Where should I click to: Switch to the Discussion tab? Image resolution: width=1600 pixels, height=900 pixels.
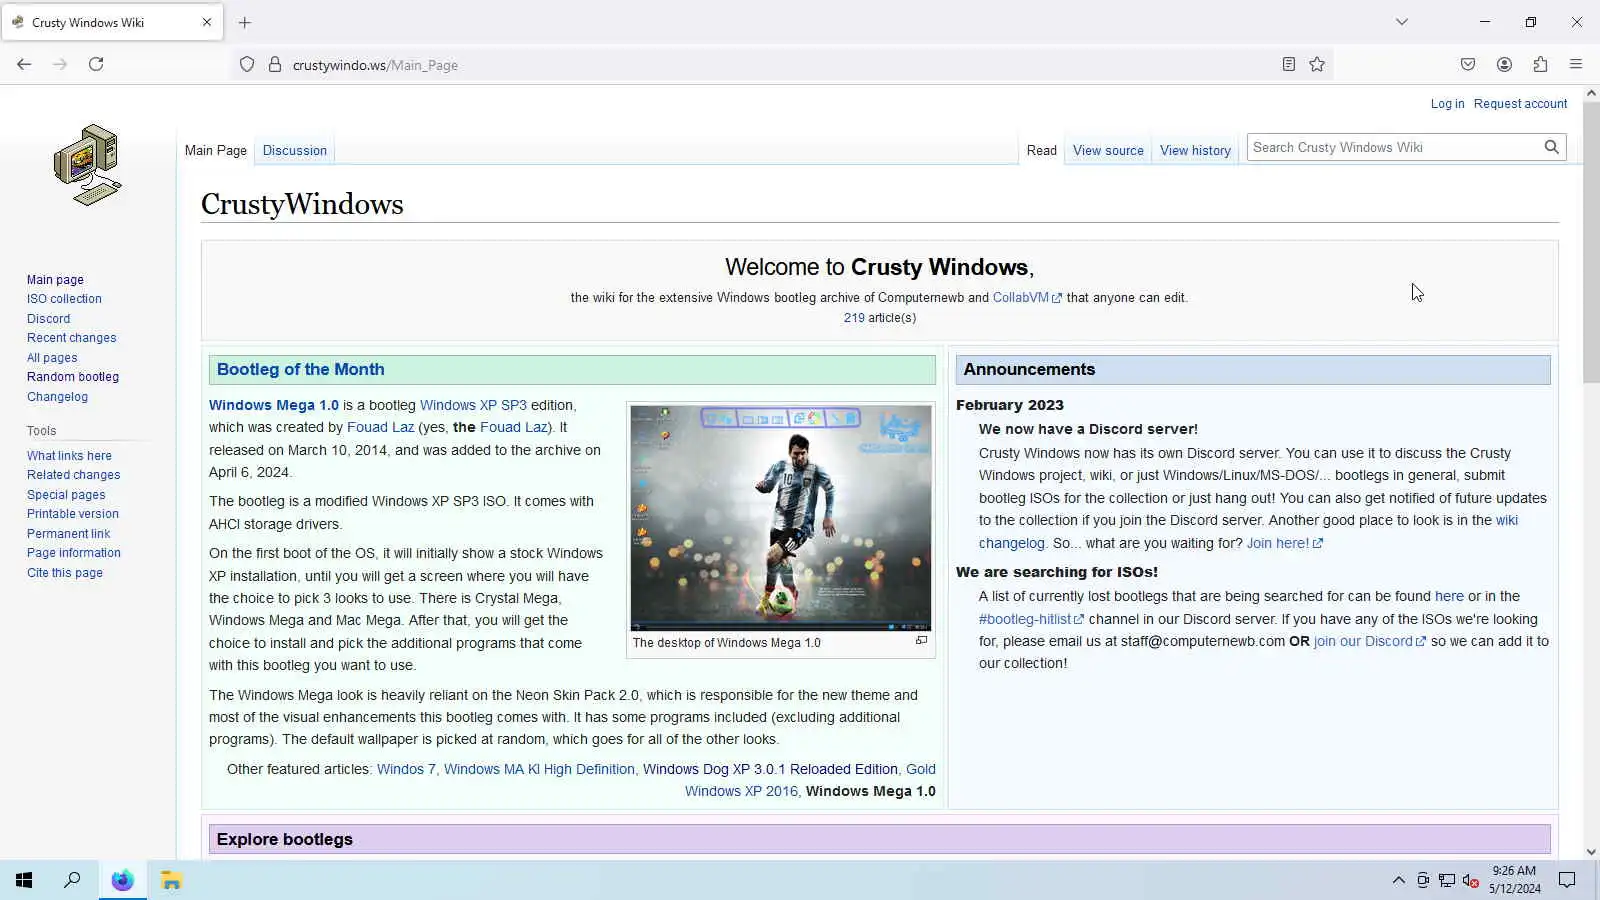coord(295,150)
